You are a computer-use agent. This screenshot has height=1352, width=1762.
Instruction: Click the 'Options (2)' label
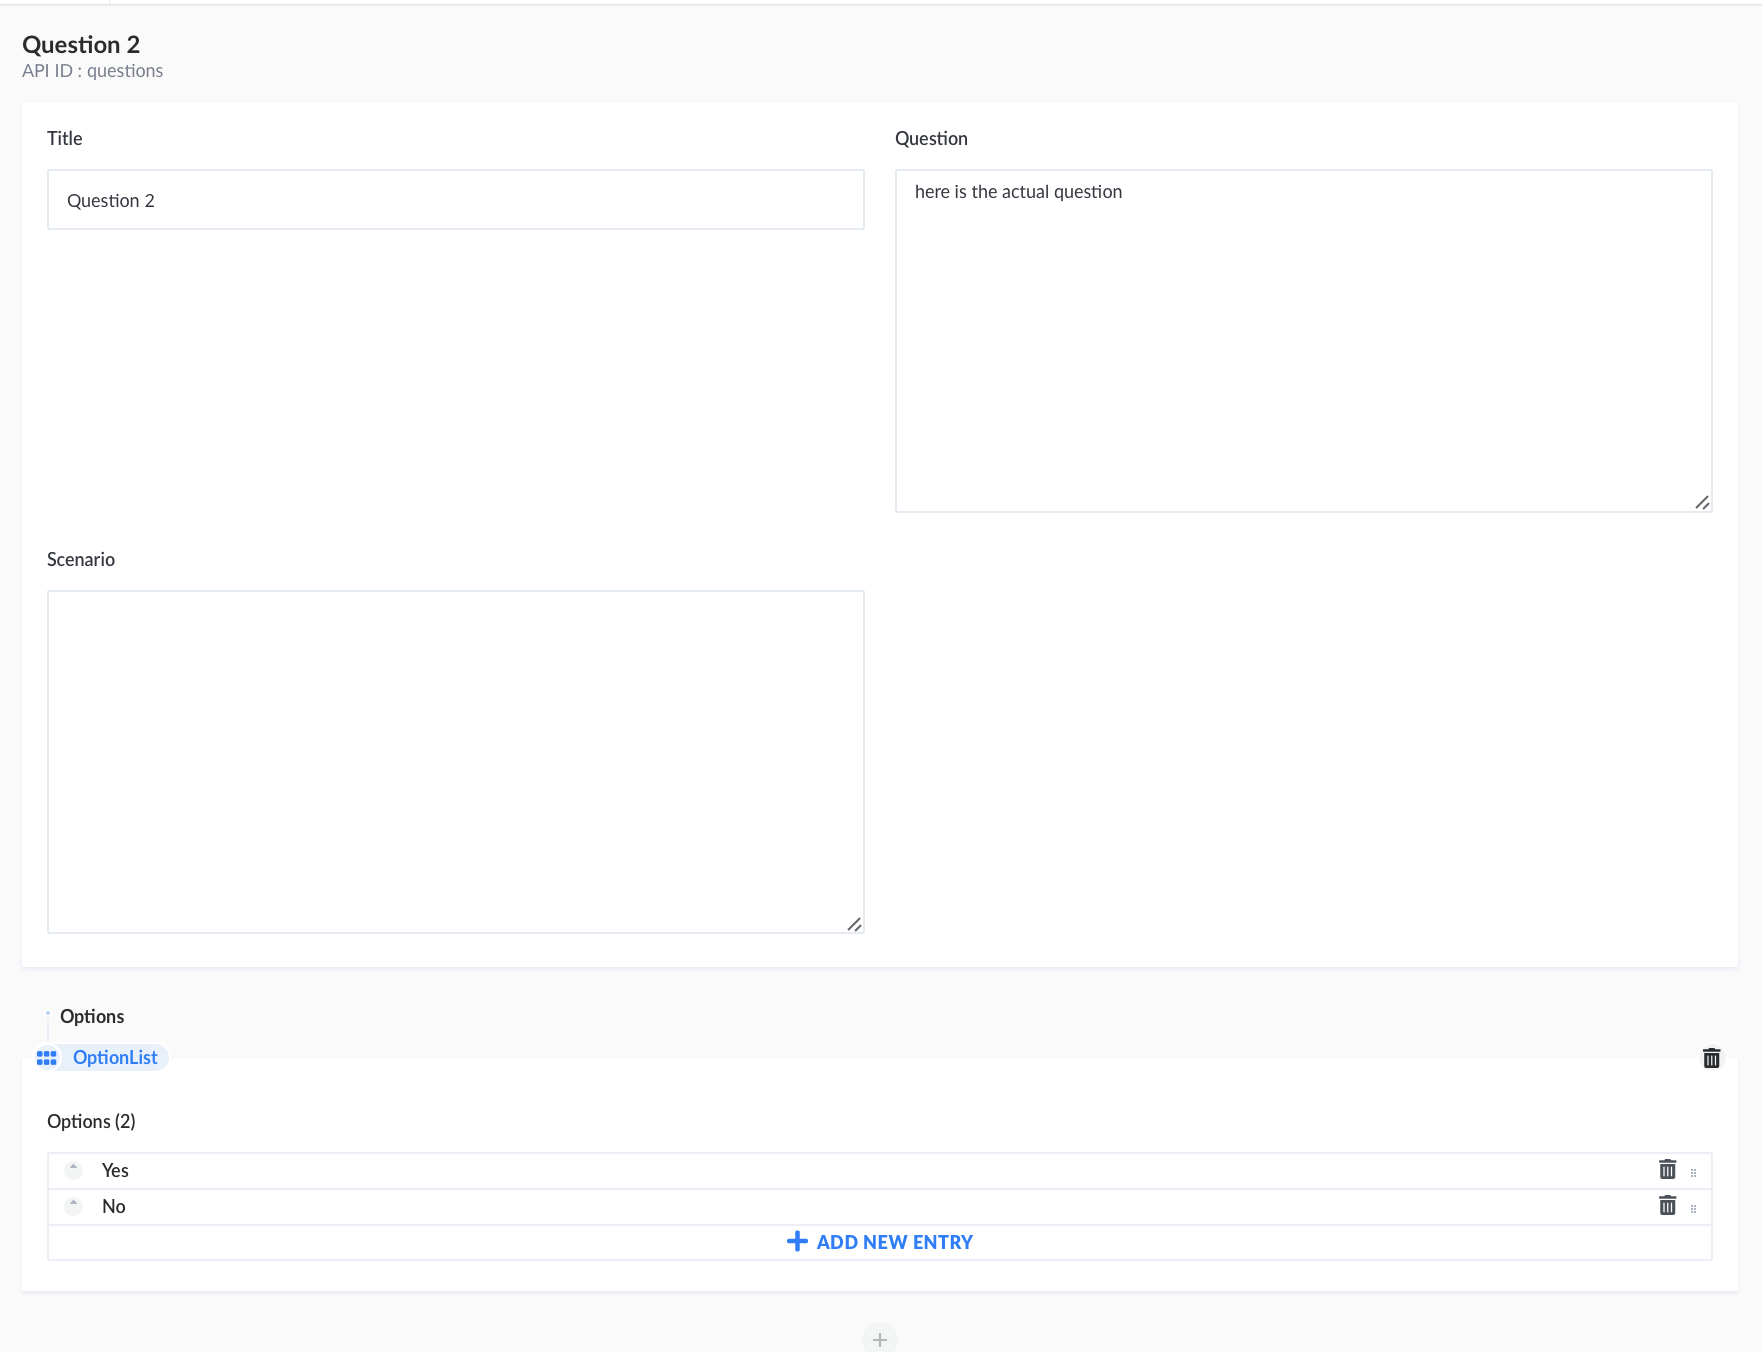91,1121
